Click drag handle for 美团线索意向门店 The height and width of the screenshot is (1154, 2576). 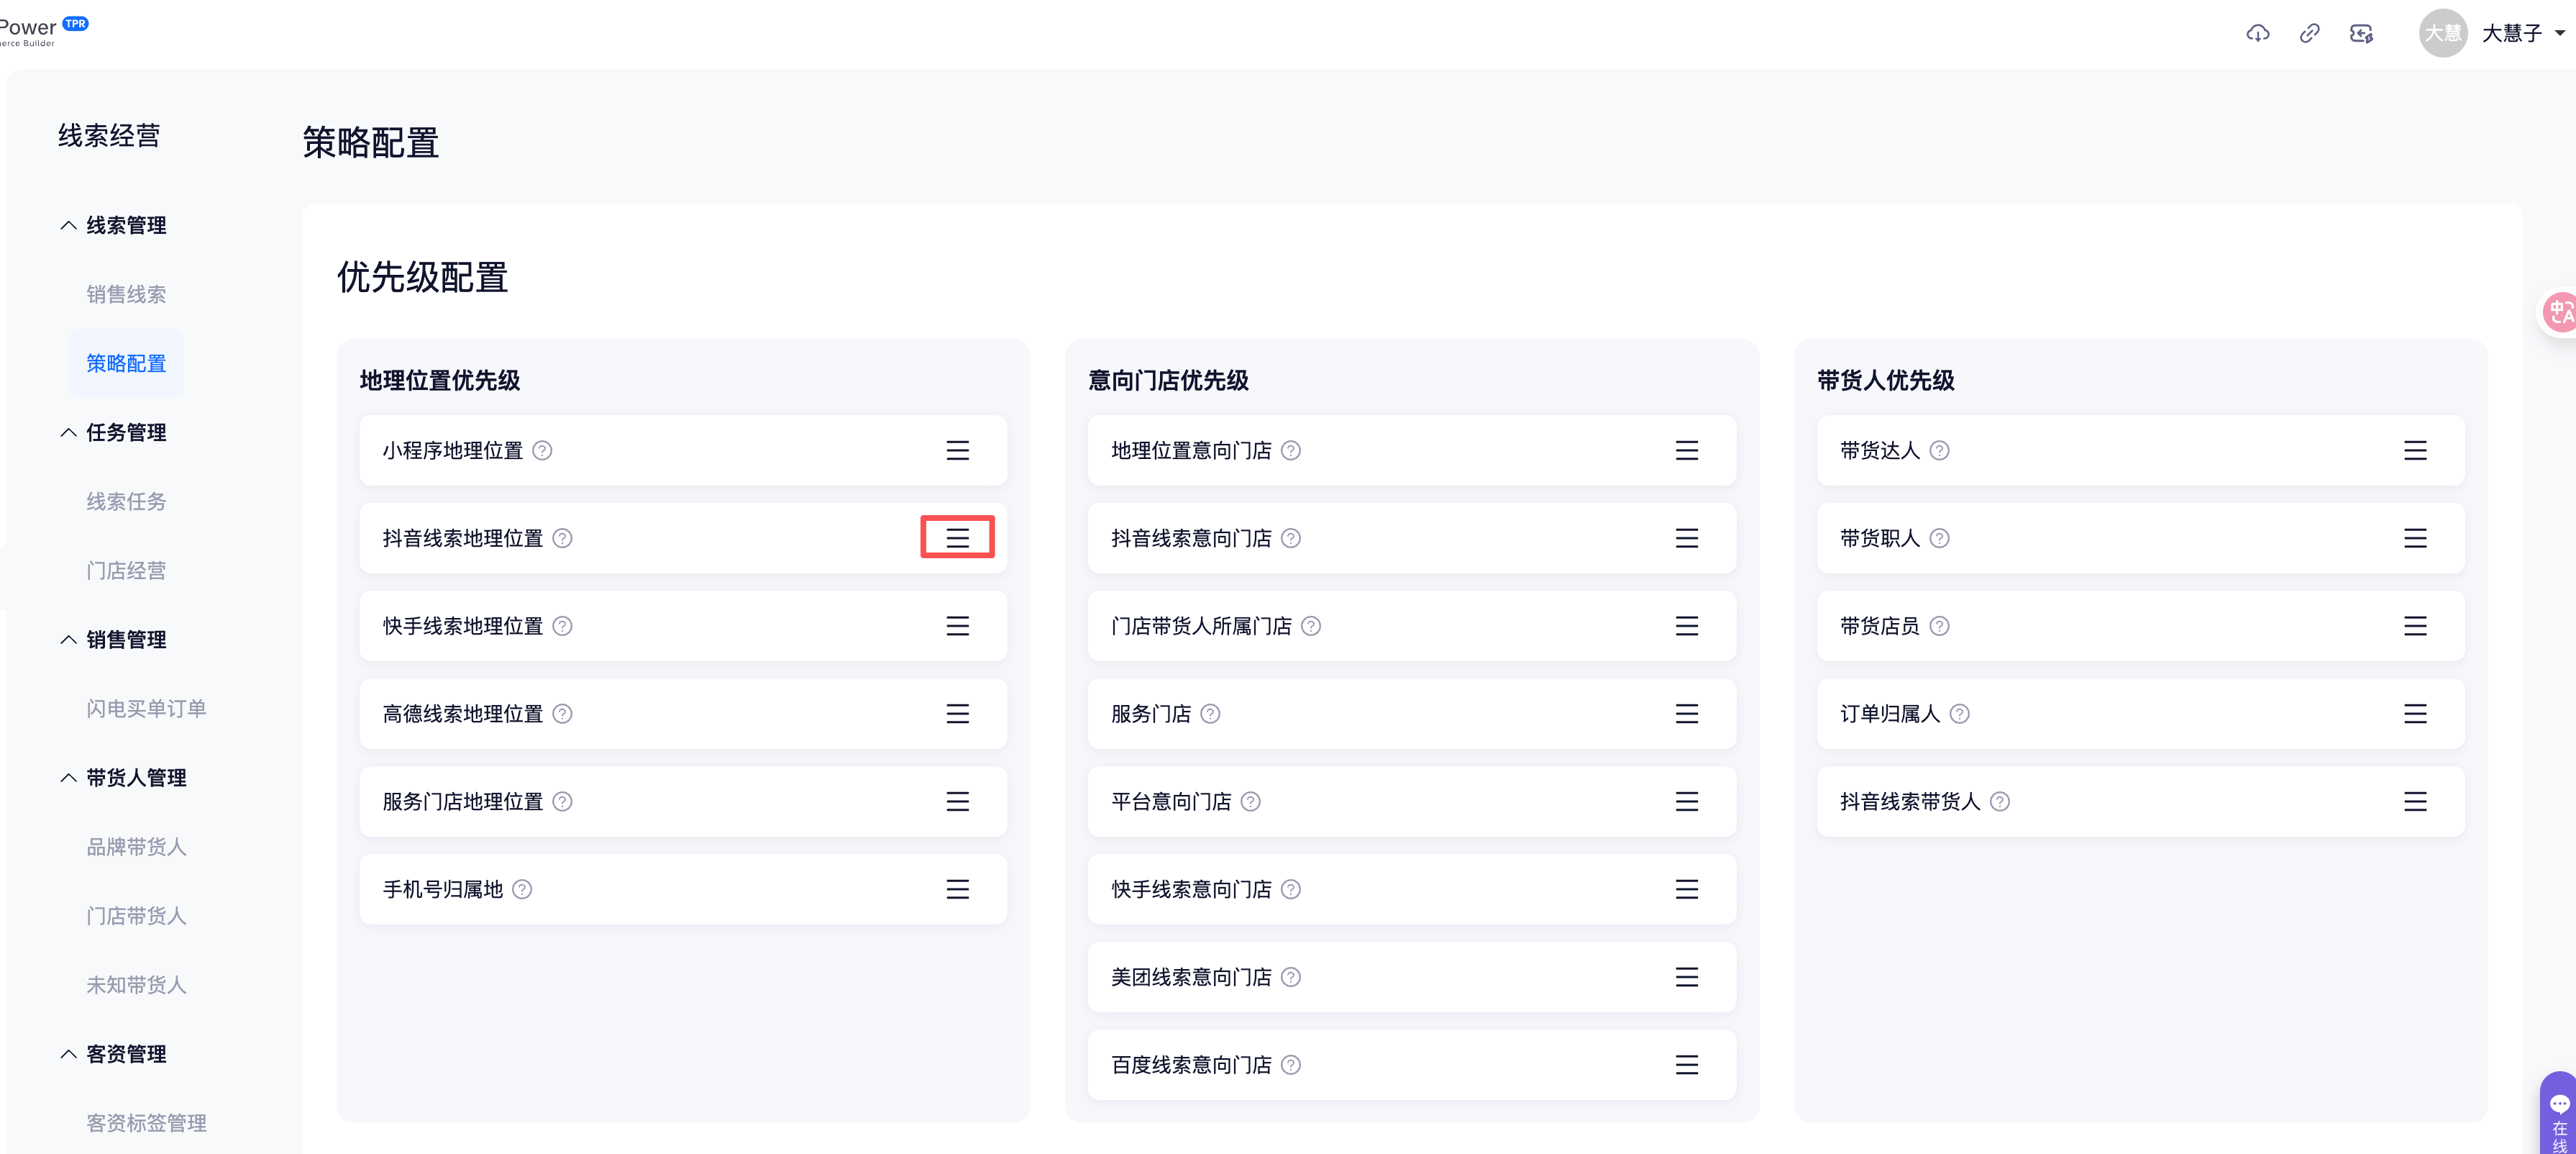pyautogui.click(x=1686, y=977)
